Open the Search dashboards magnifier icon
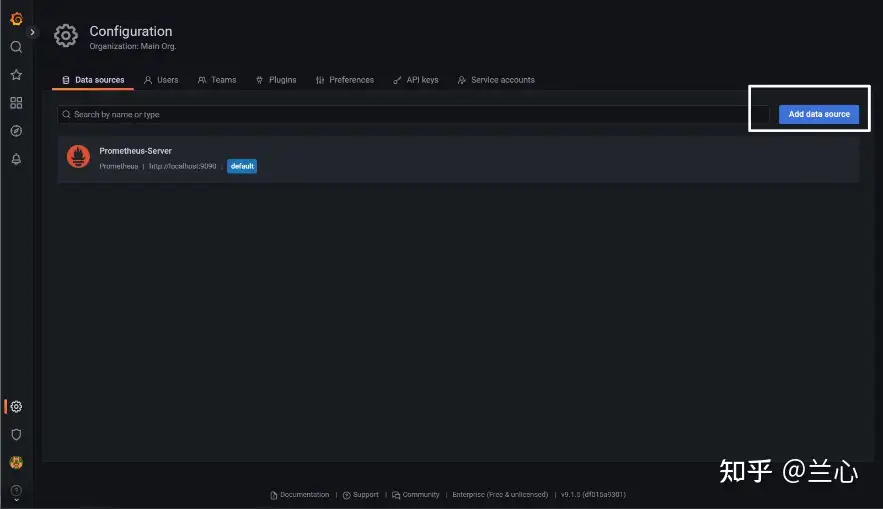Image resolution: width=883 pixels, height=509 pixels. click(x=16, y=47)
